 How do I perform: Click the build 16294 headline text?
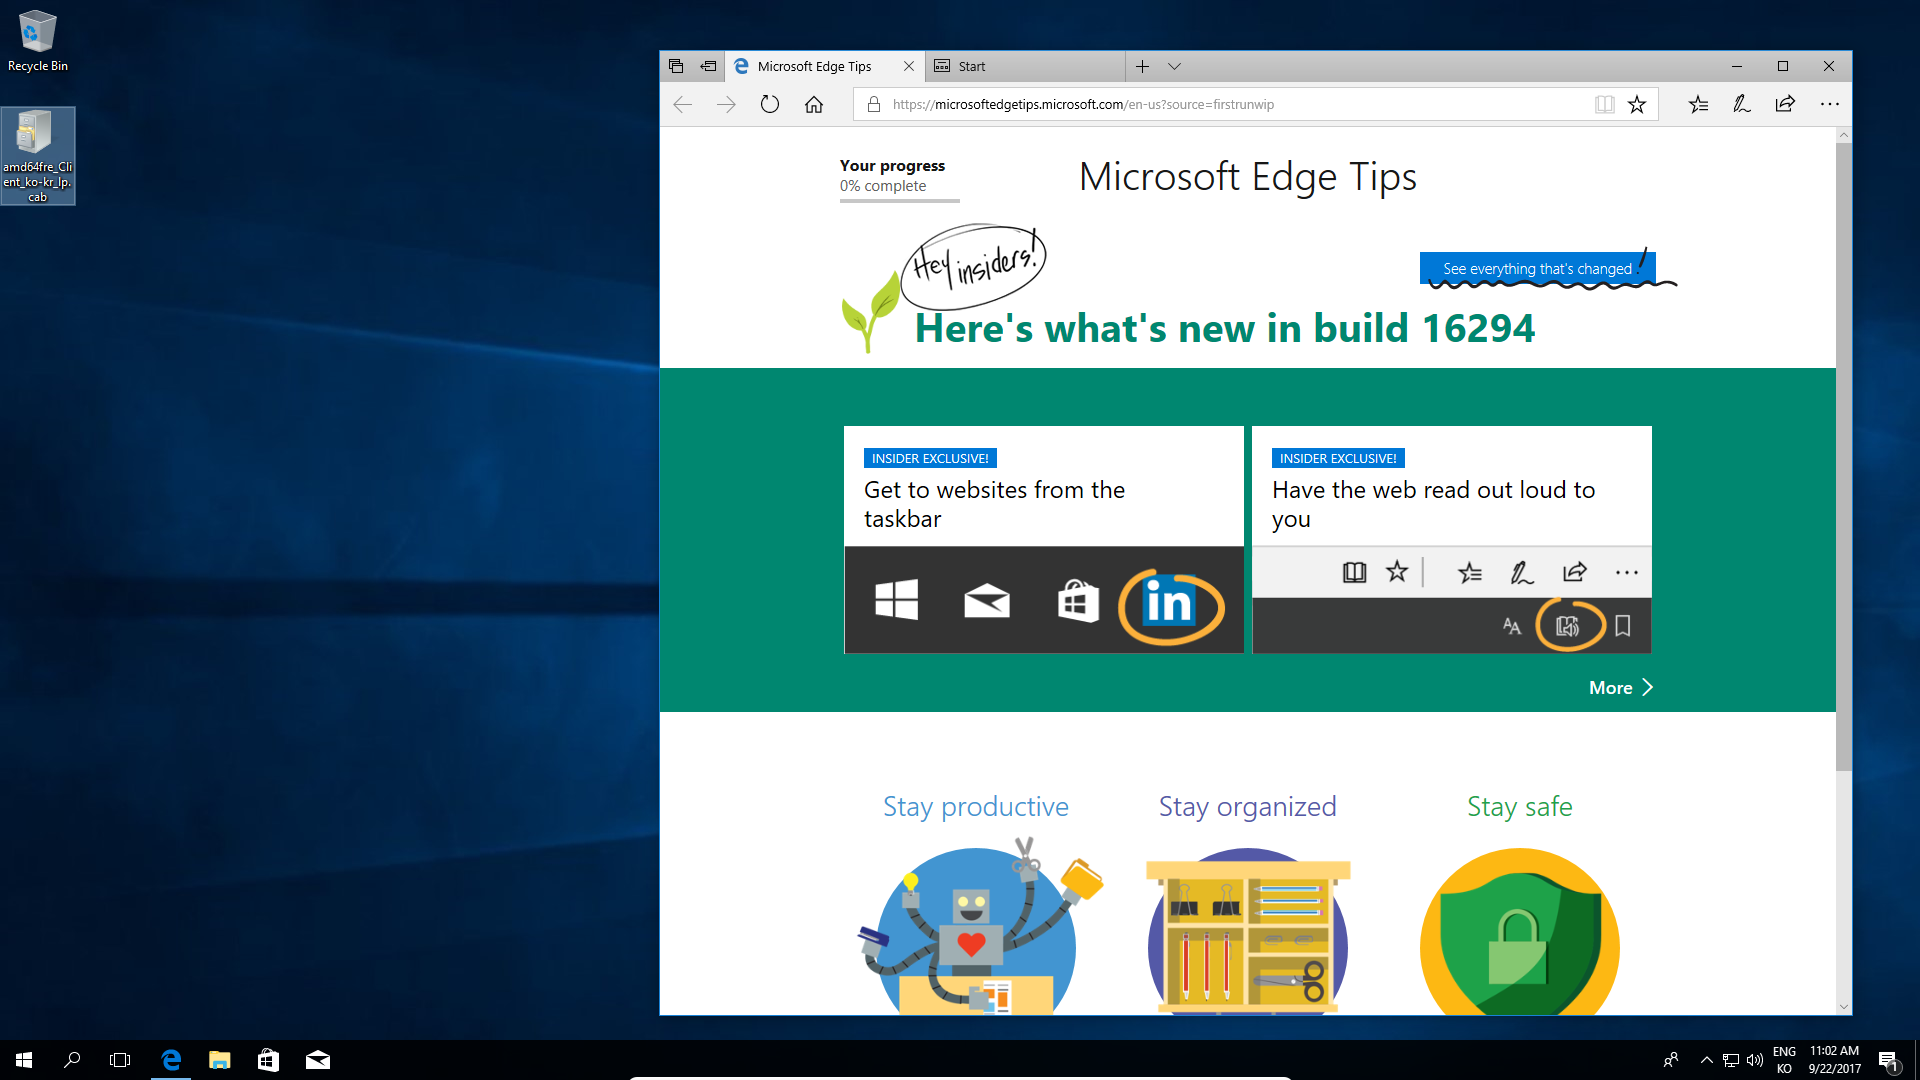coord(1225,328)
